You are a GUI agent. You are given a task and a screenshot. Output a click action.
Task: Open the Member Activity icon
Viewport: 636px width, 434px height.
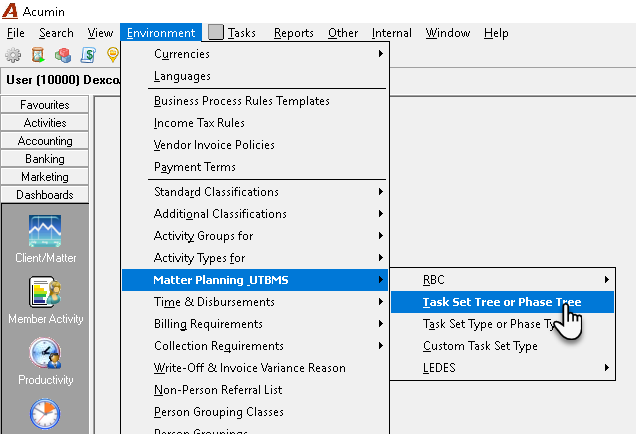(45, 292)
